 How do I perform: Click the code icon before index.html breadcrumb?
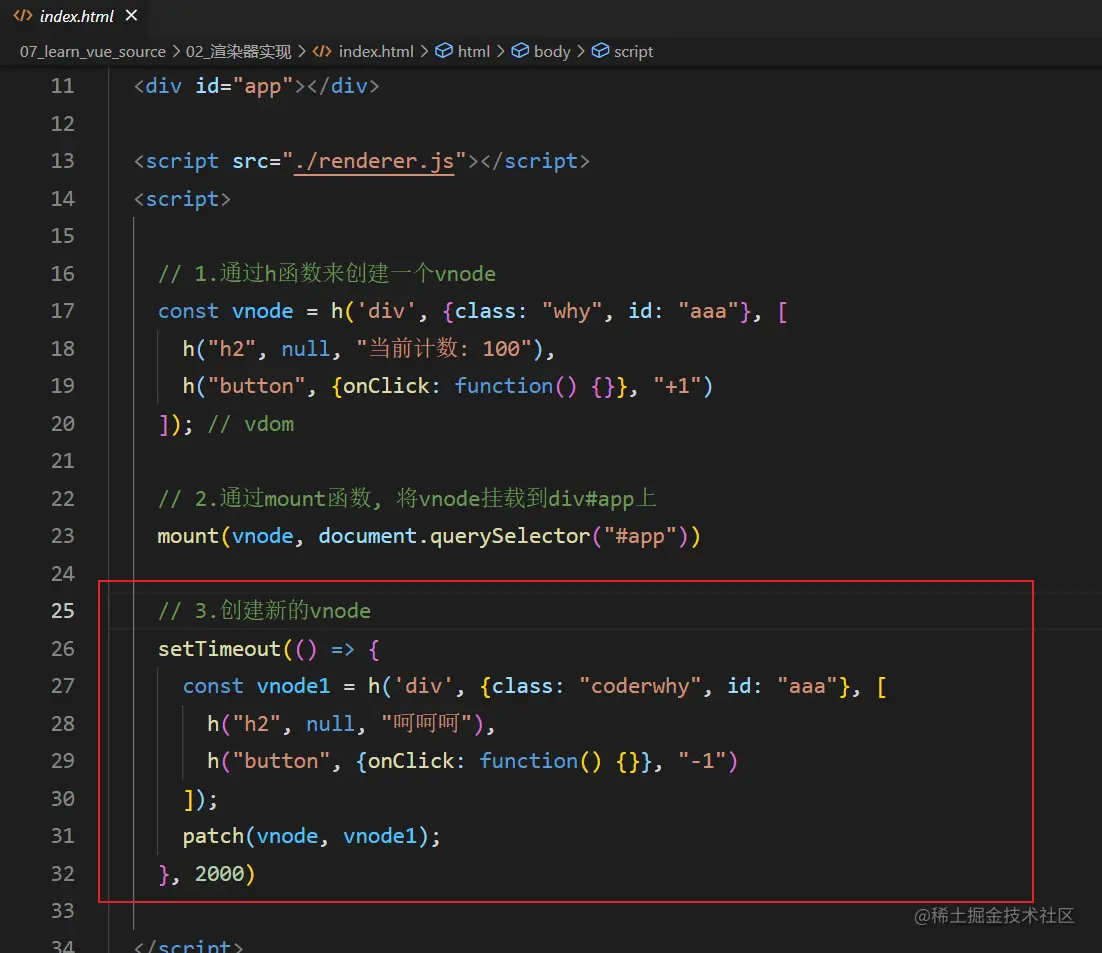[322, 51]
